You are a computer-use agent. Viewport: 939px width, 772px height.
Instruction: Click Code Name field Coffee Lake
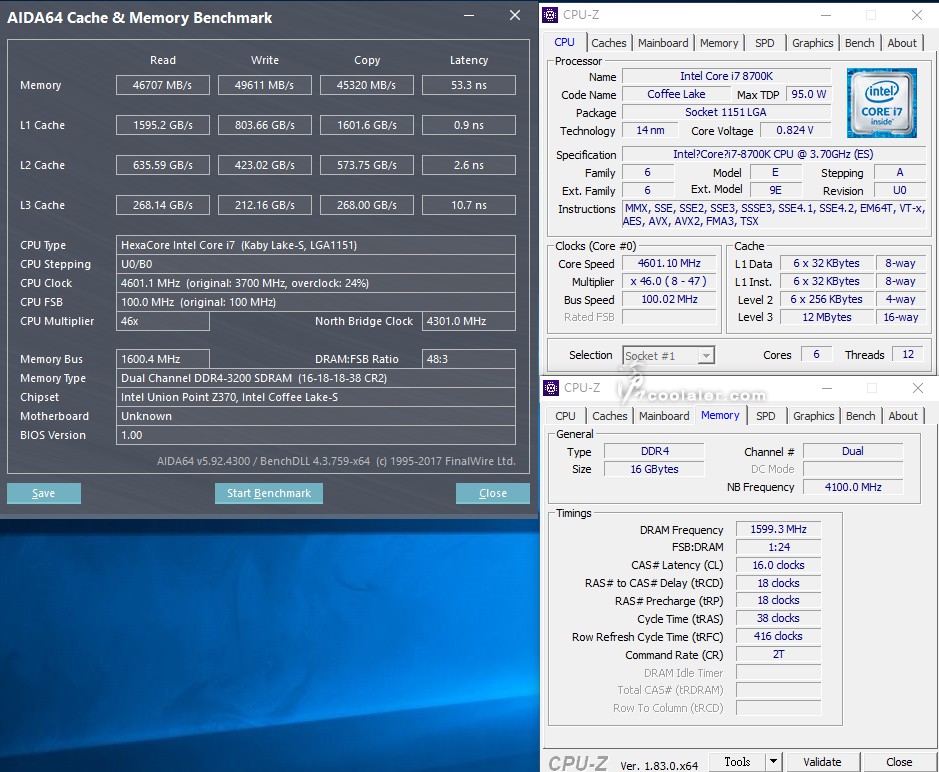tap(676, 94)
